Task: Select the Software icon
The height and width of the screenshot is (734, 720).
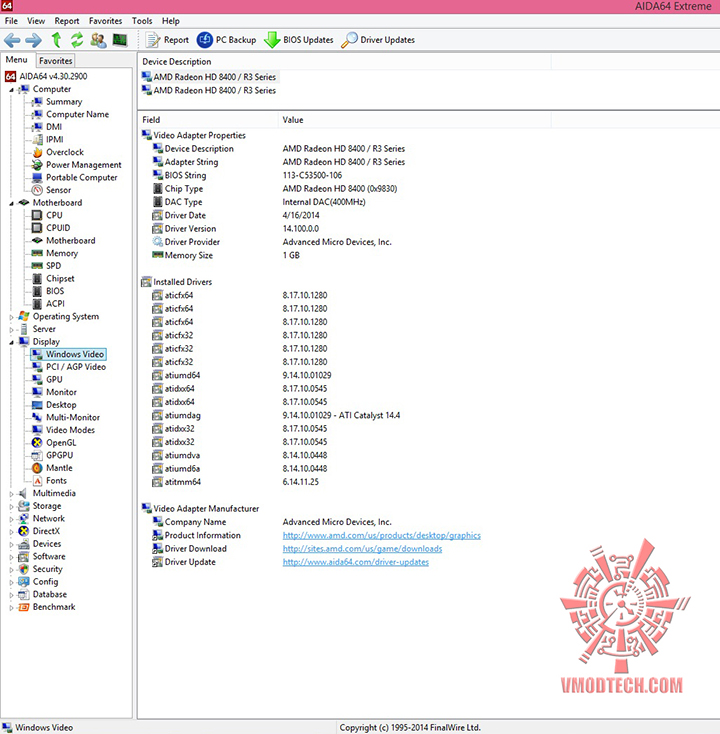Action: (24, 557)
